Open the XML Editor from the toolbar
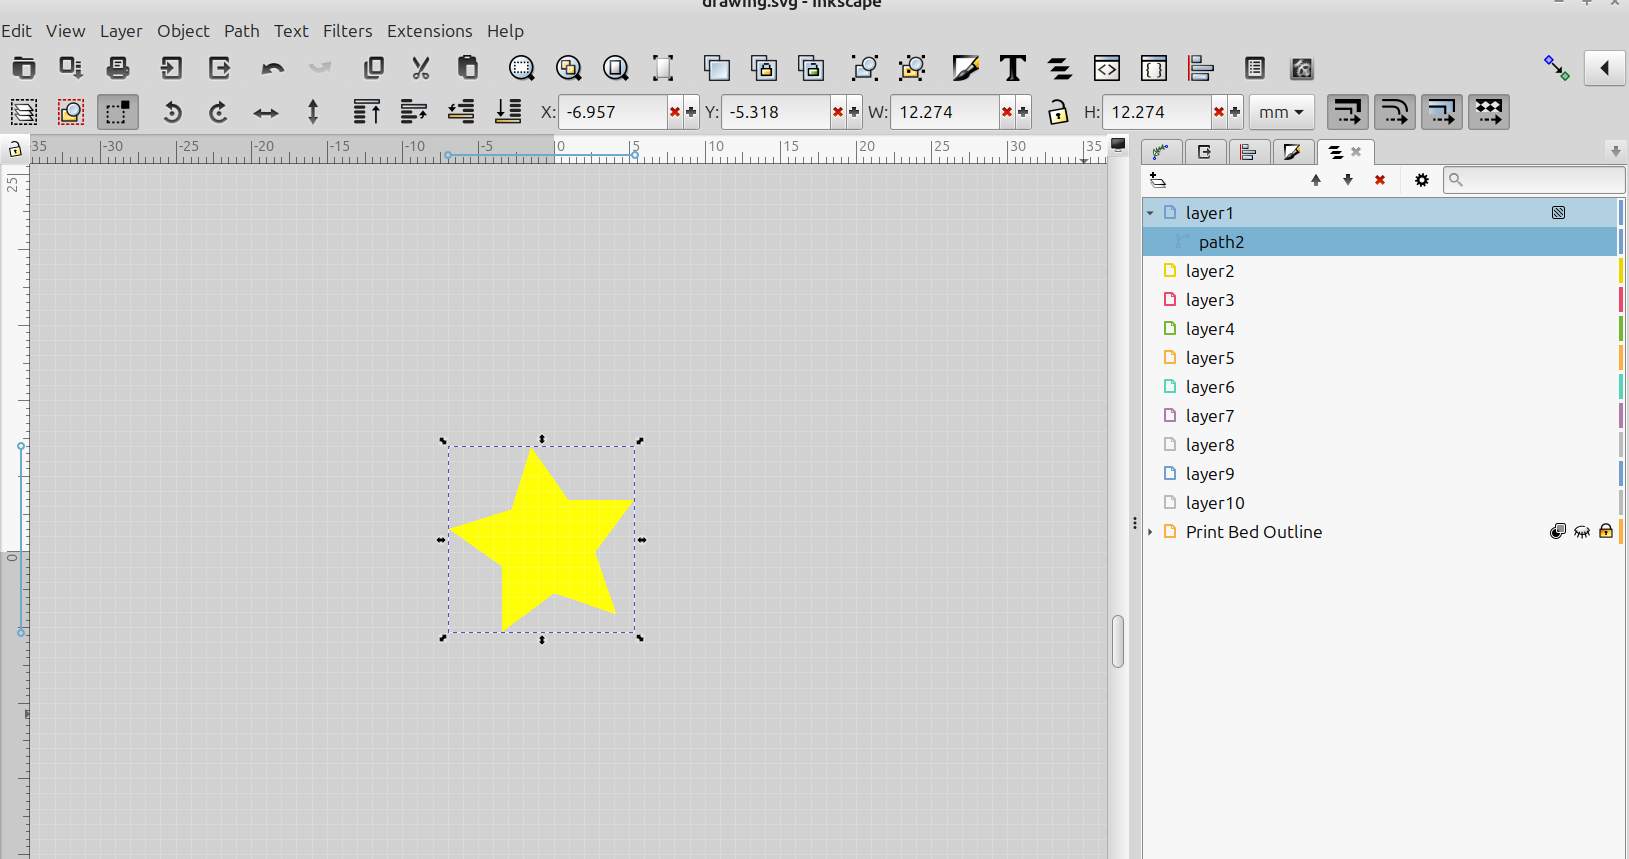 click(1106, 68)
